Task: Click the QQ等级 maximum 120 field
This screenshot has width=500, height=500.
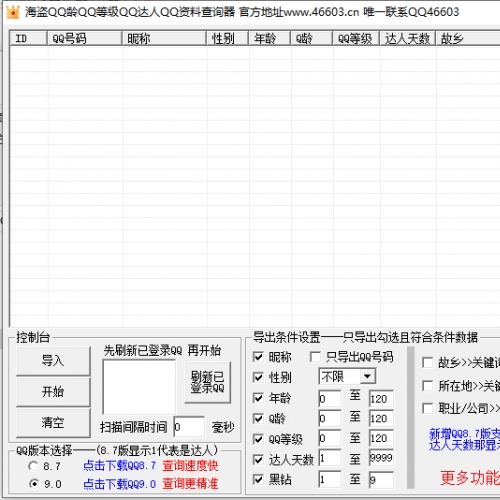Action: click(381, 438)
